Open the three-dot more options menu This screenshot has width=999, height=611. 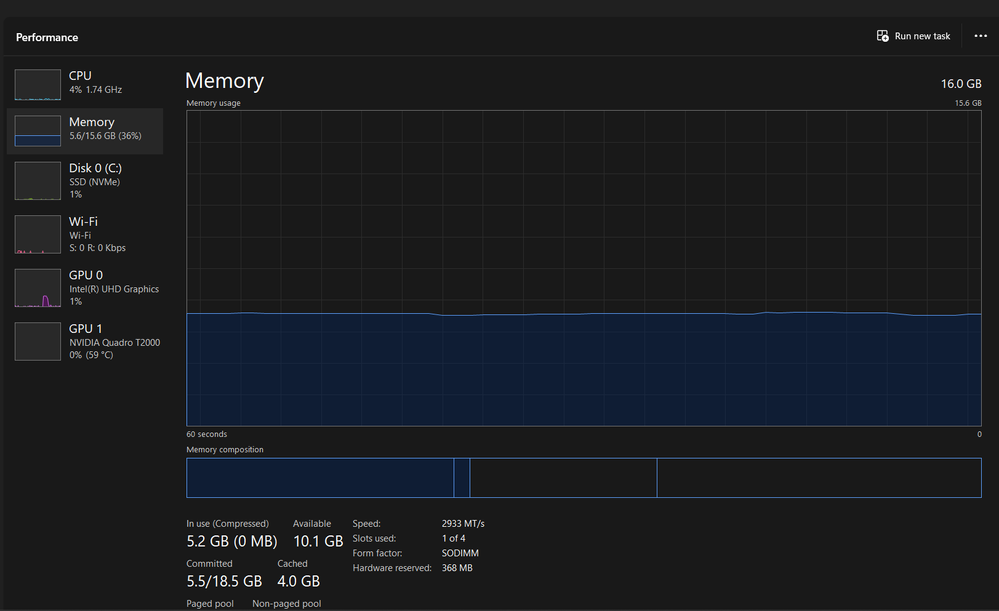(x=981, y=36)
